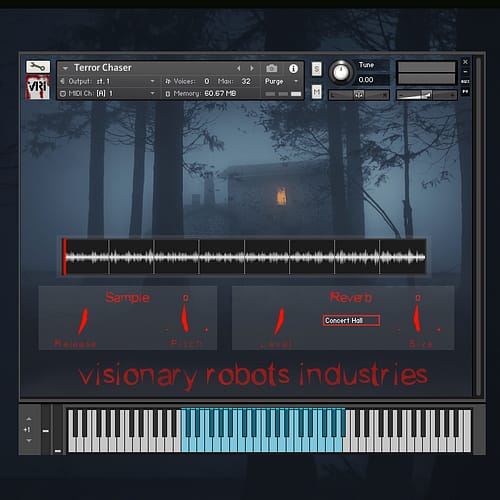Click the red waveform start marker
Screen dimensions: 500x500
click(65, 257)
